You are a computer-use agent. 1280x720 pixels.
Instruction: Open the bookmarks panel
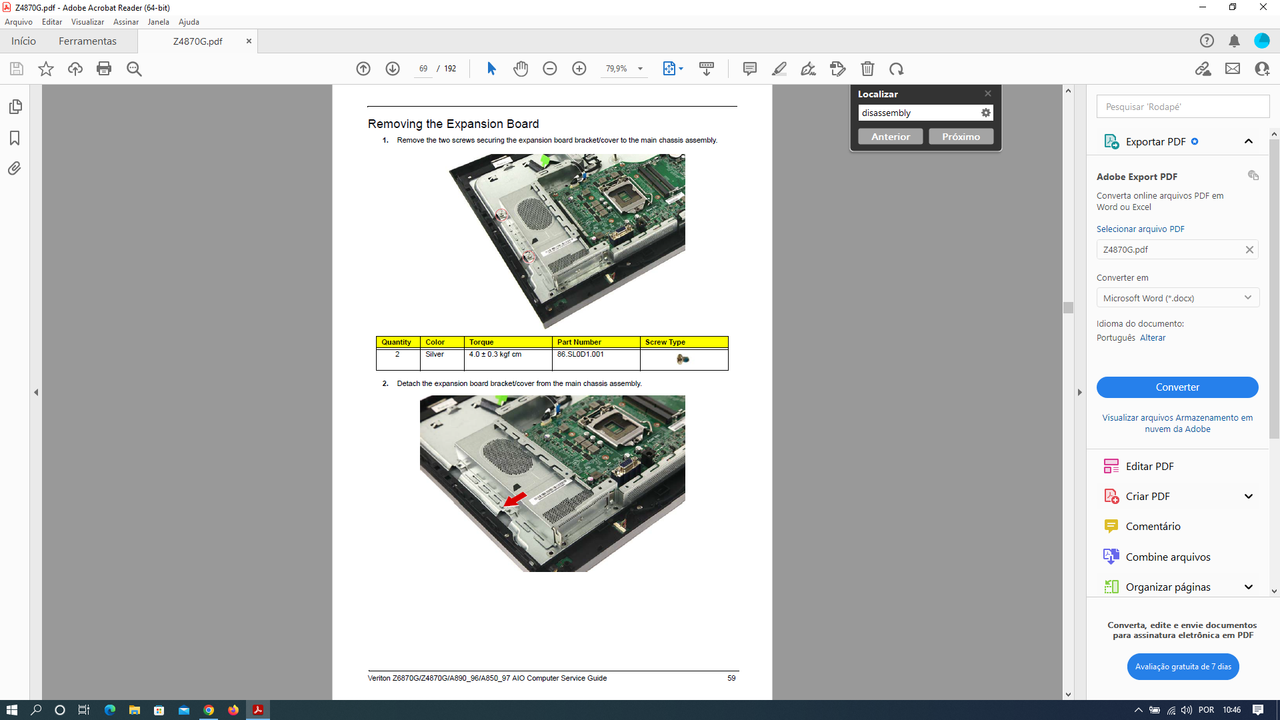coord(15,138)
